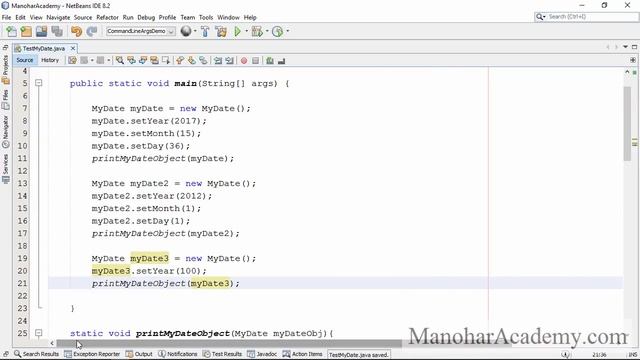Open the Services side panel
Screen dimensions: 640x360
pyautogui.click(x=5, y=169)
